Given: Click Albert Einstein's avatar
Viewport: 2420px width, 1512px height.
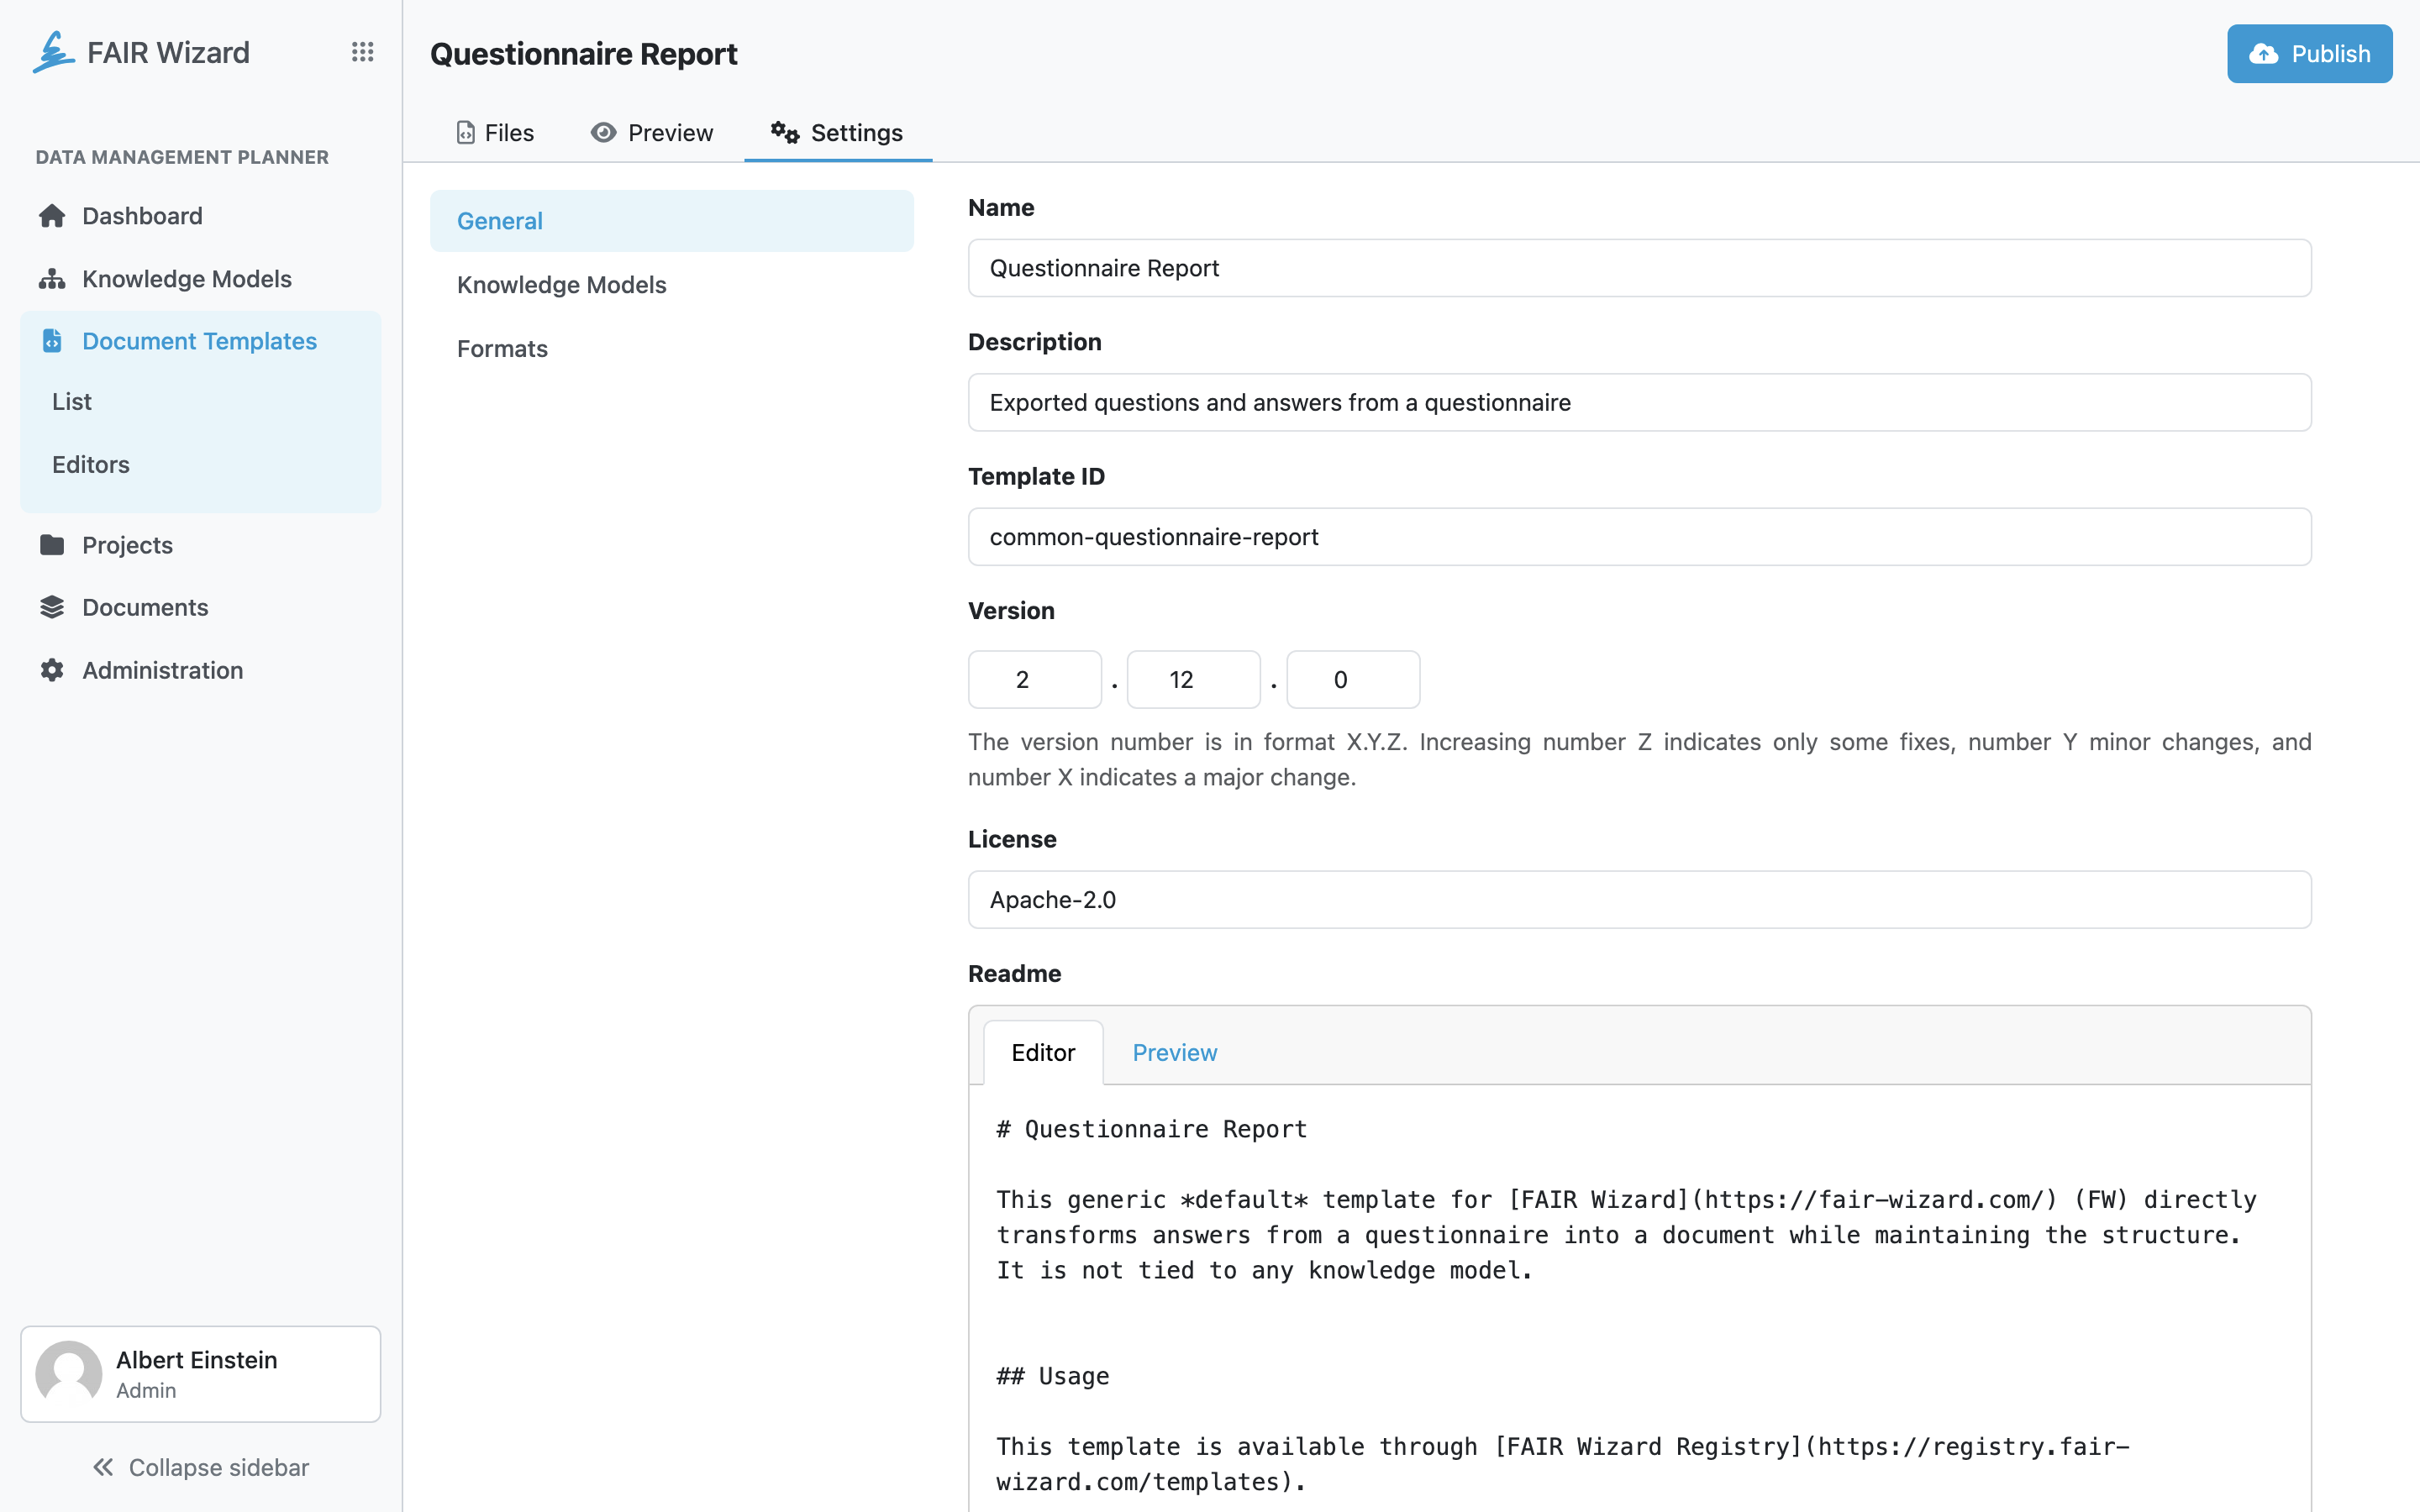Looking at the screenshot, I should [x=69, y=1373].
